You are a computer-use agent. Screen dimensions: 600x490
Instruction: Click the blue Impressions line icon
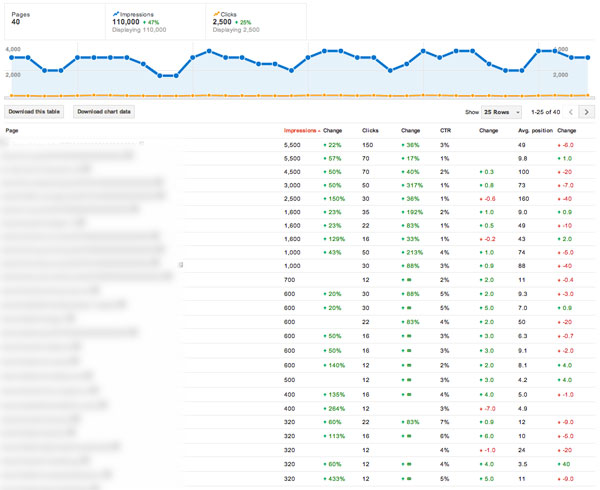[x=115, y=15]
